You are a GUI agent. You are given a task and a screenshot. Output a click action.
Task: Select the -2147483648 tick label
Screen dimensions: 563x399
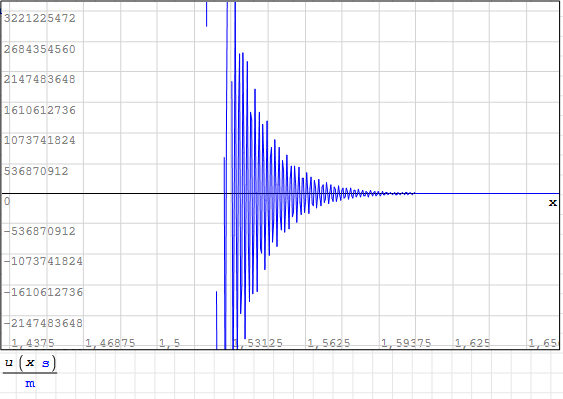coord(43,323)
